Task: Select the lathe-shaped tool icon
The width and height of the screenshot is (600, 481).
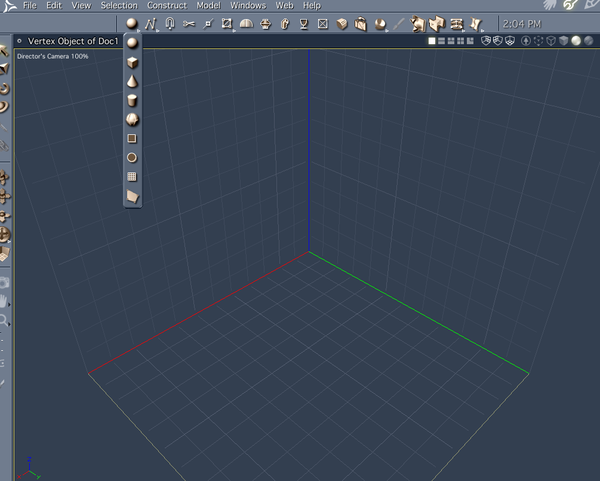Action: click(265, 24)
